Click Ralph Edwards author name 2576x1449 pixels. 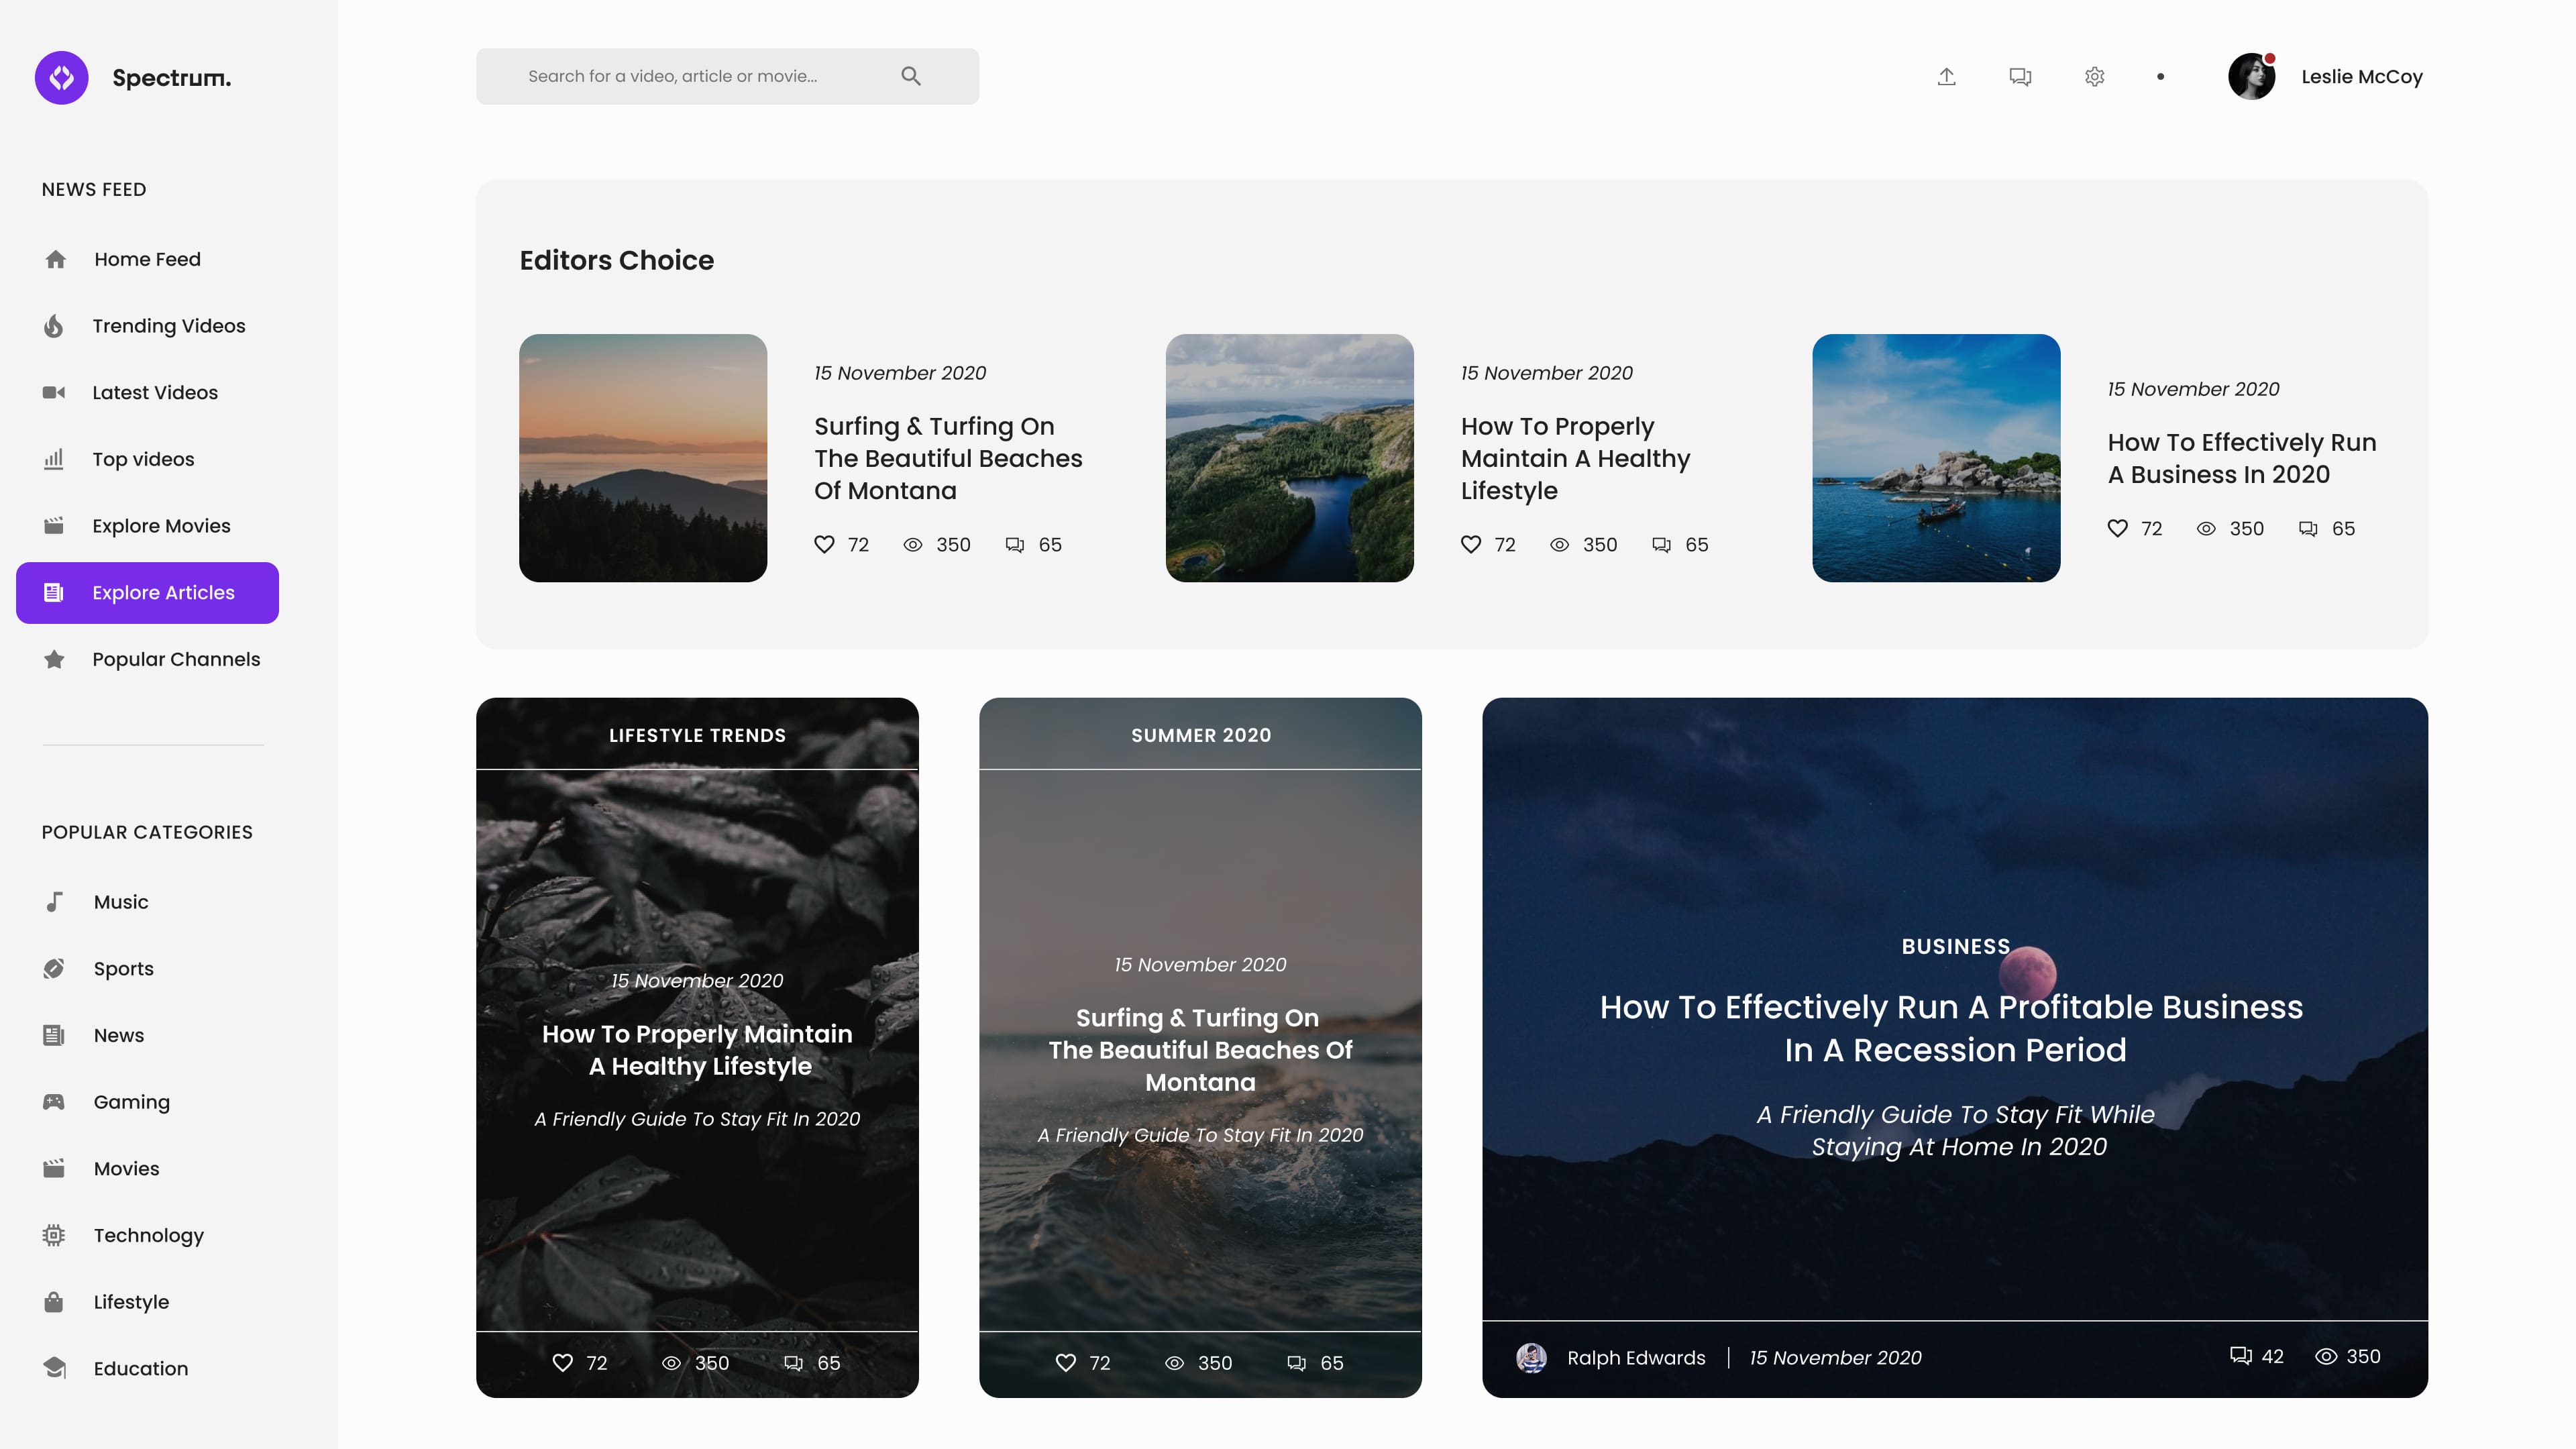click(1636, 1358)
